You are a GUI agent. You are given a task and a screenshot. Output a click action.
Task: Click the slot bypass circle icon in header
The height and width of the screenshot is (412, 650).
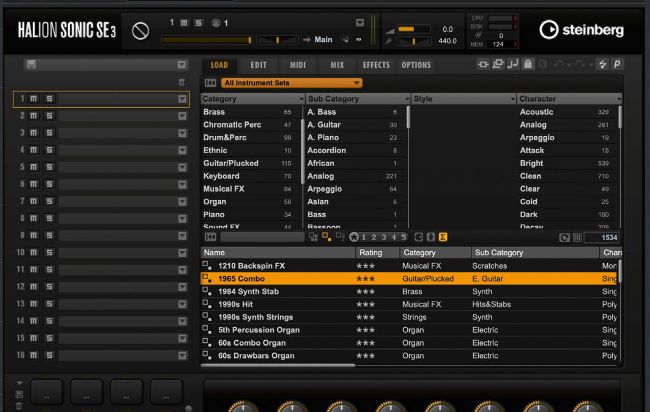[x=140, y=31]
